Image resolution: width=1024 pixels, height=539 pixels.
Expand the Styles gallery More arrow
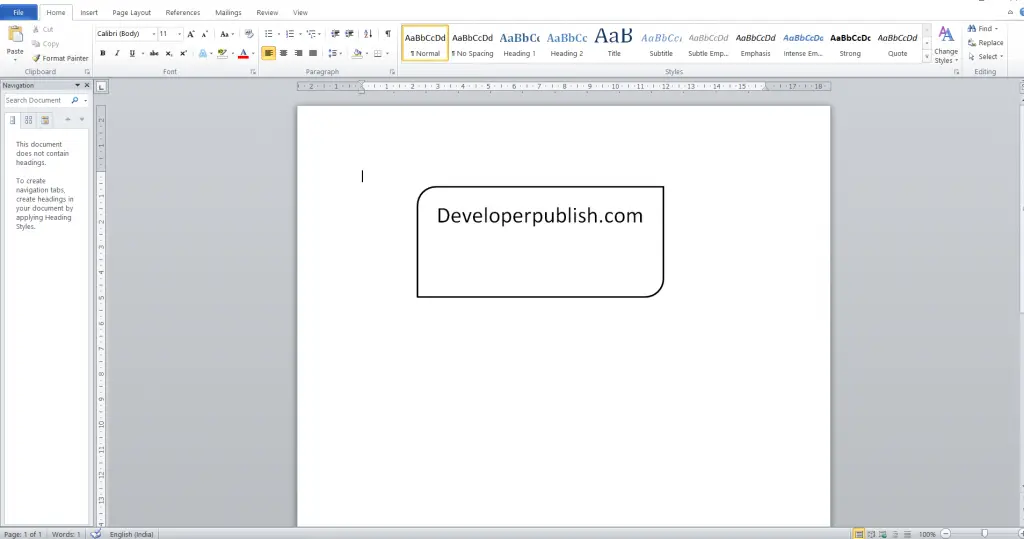click(927, 57)
